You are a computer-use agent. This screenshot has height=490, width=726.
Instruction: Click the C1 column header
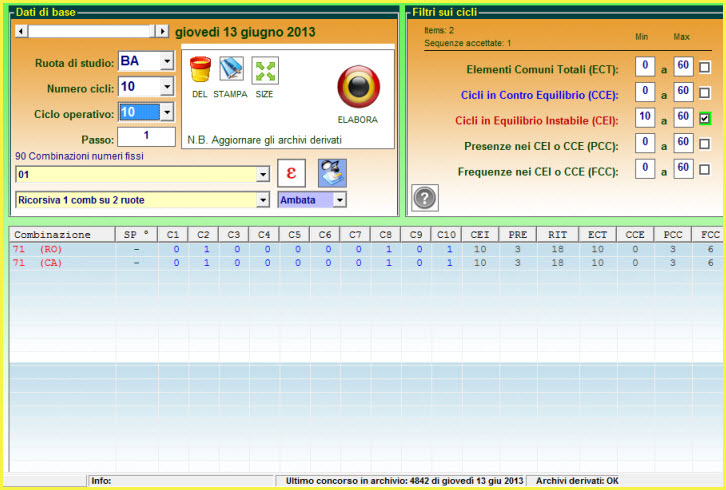[x=173, y=234]
